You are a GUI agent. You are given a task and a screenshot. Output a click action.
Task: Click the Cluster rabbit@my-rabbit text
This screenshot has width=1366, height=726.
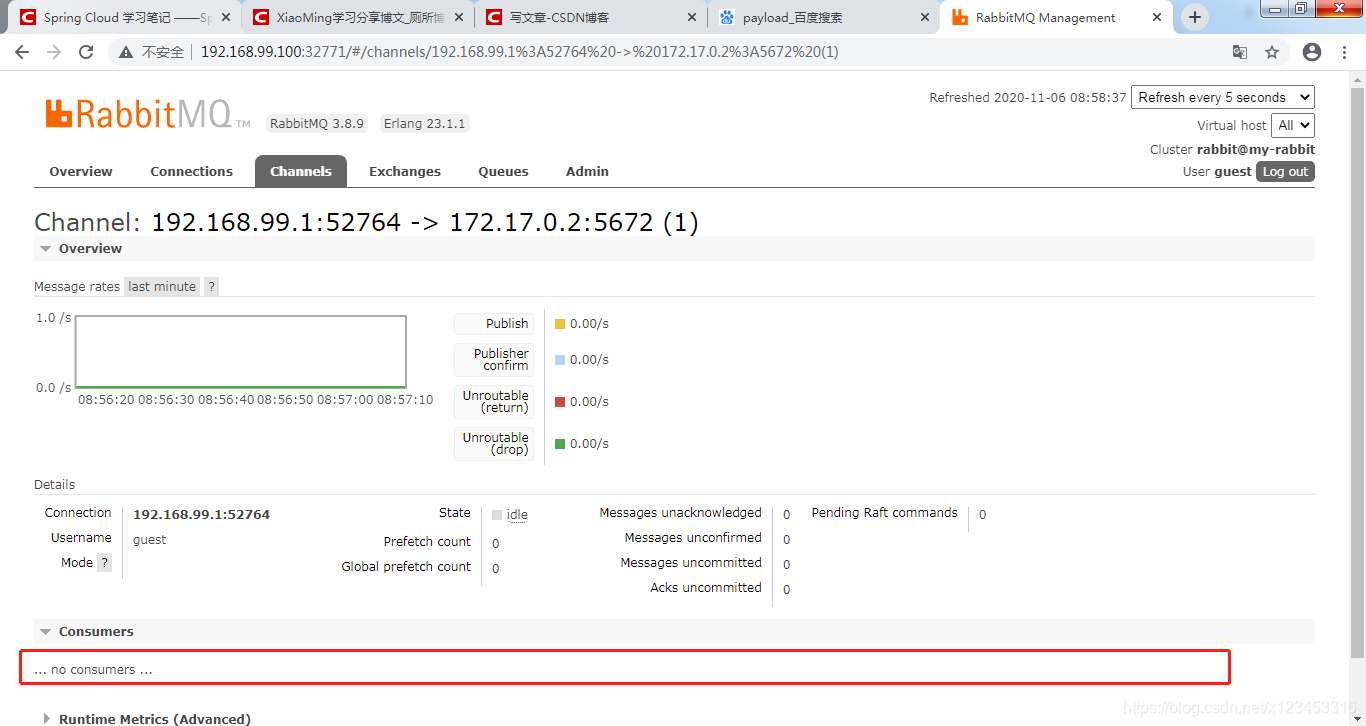1232,149
